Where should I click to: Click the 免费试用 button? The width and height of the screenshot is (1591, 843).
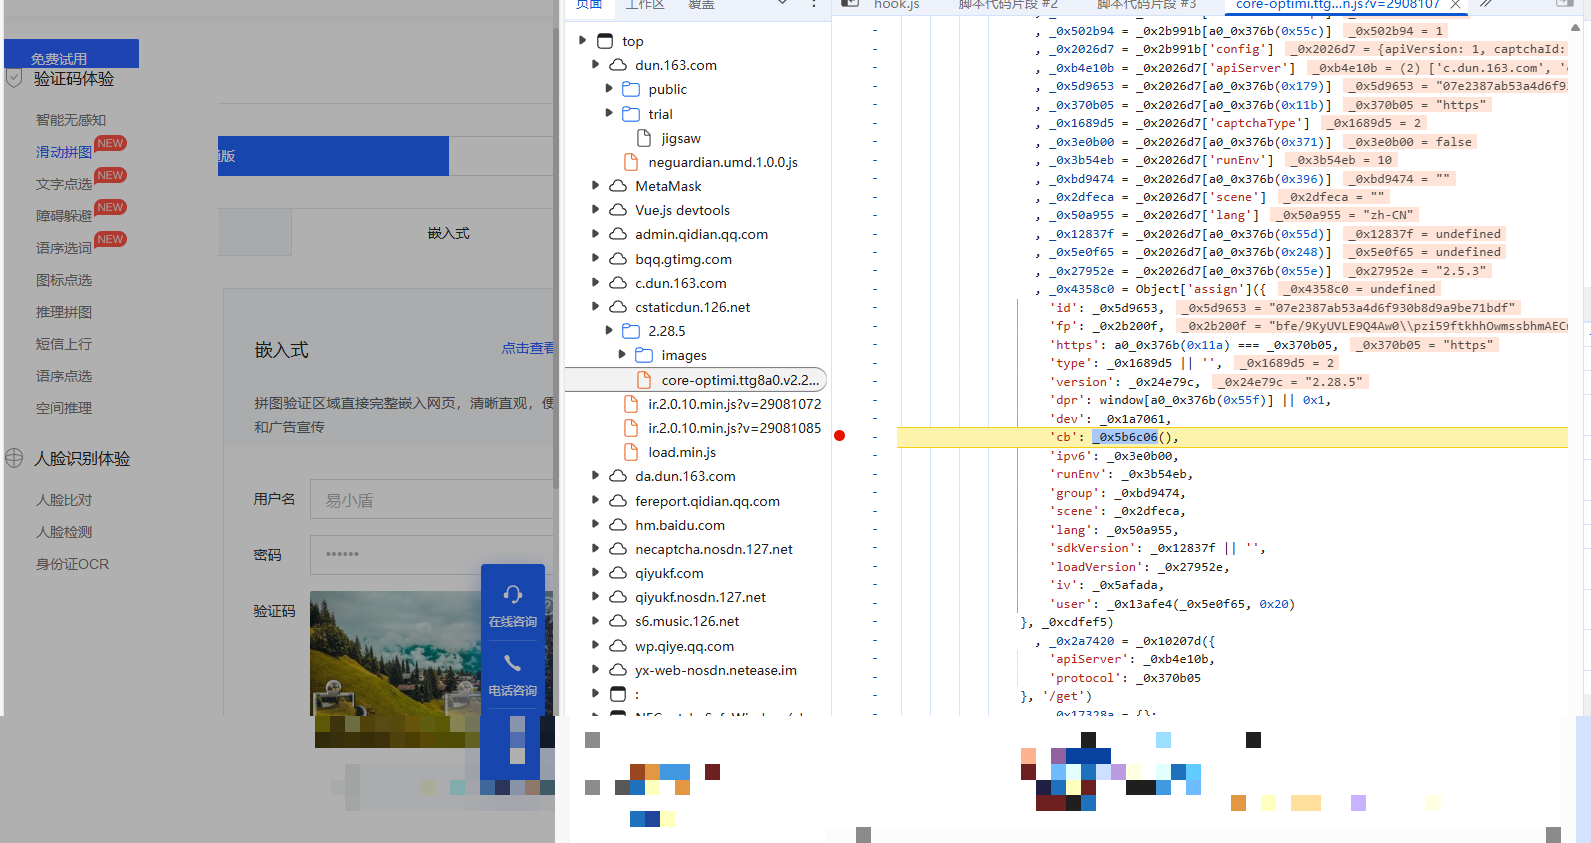[71, 55]
